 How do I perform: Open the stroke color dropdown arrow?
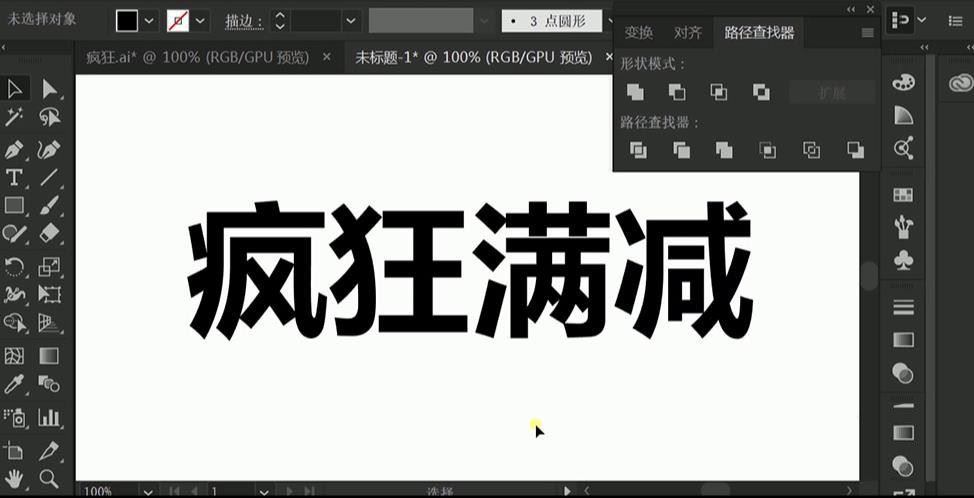click(200, 21)
